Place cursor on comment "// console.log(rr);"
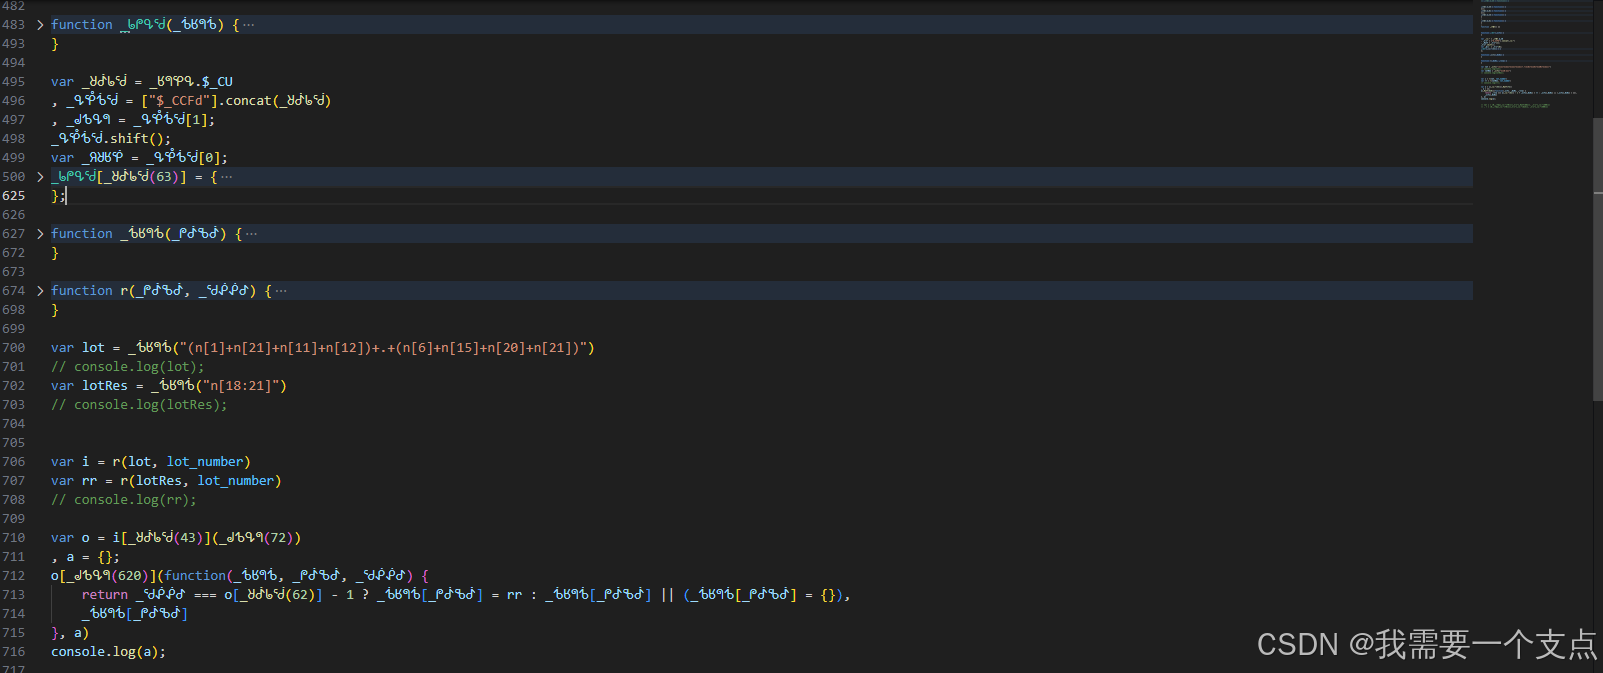This screenshot has height=673, width=1603. click(124, 500)
